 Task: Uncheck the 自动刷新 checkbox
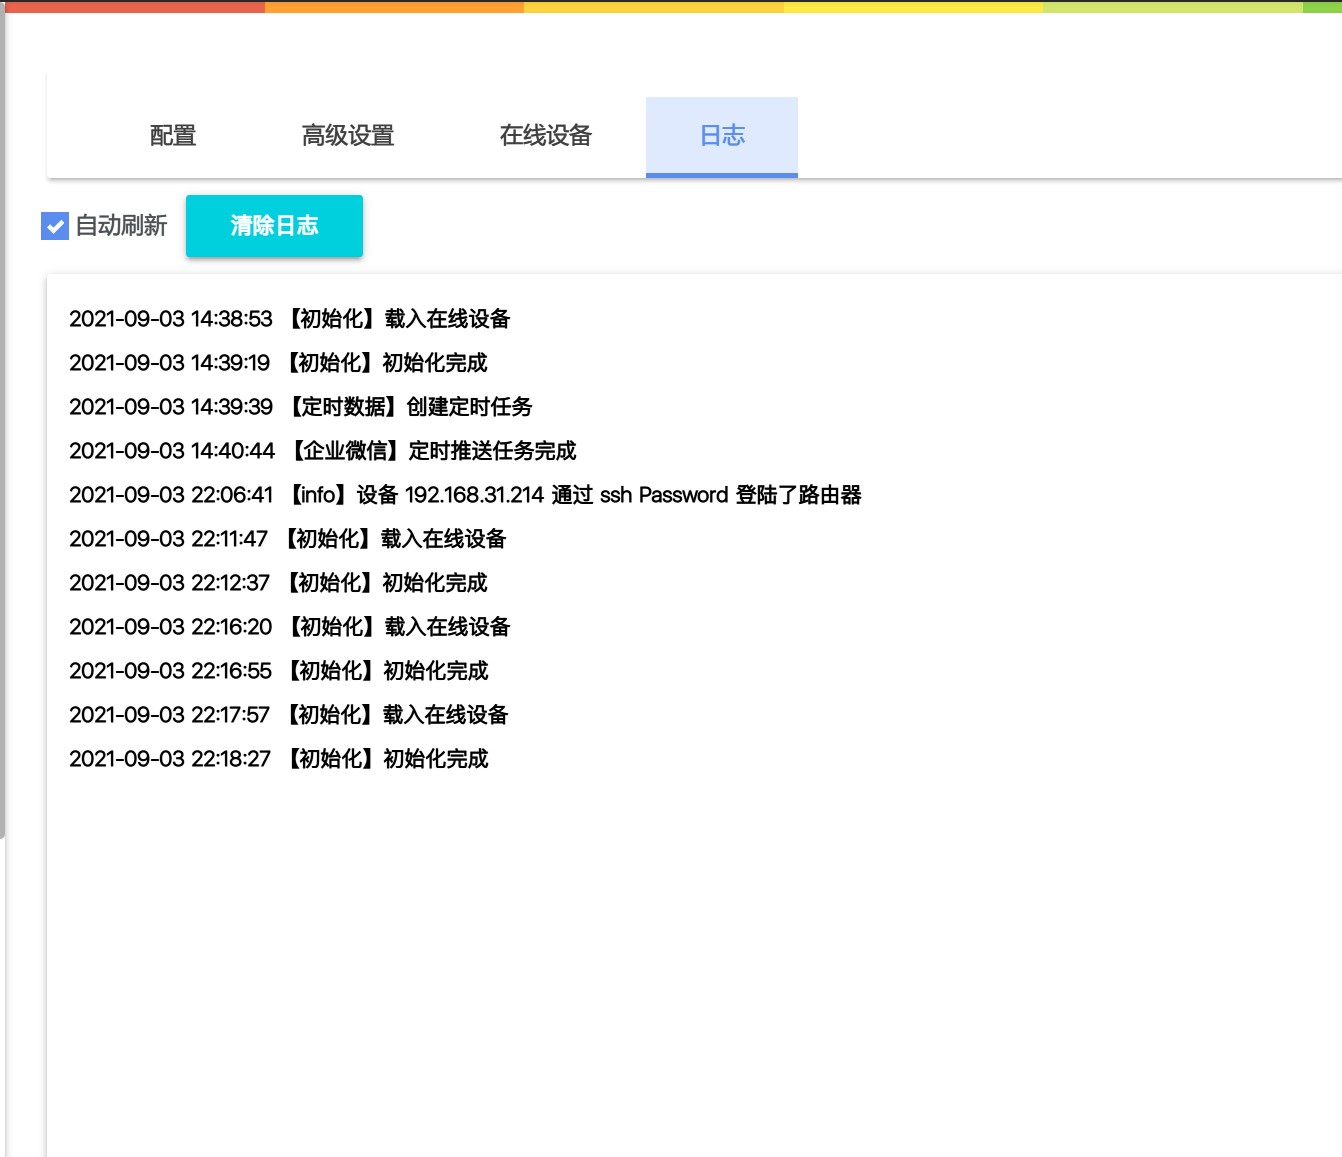[53, 227]
